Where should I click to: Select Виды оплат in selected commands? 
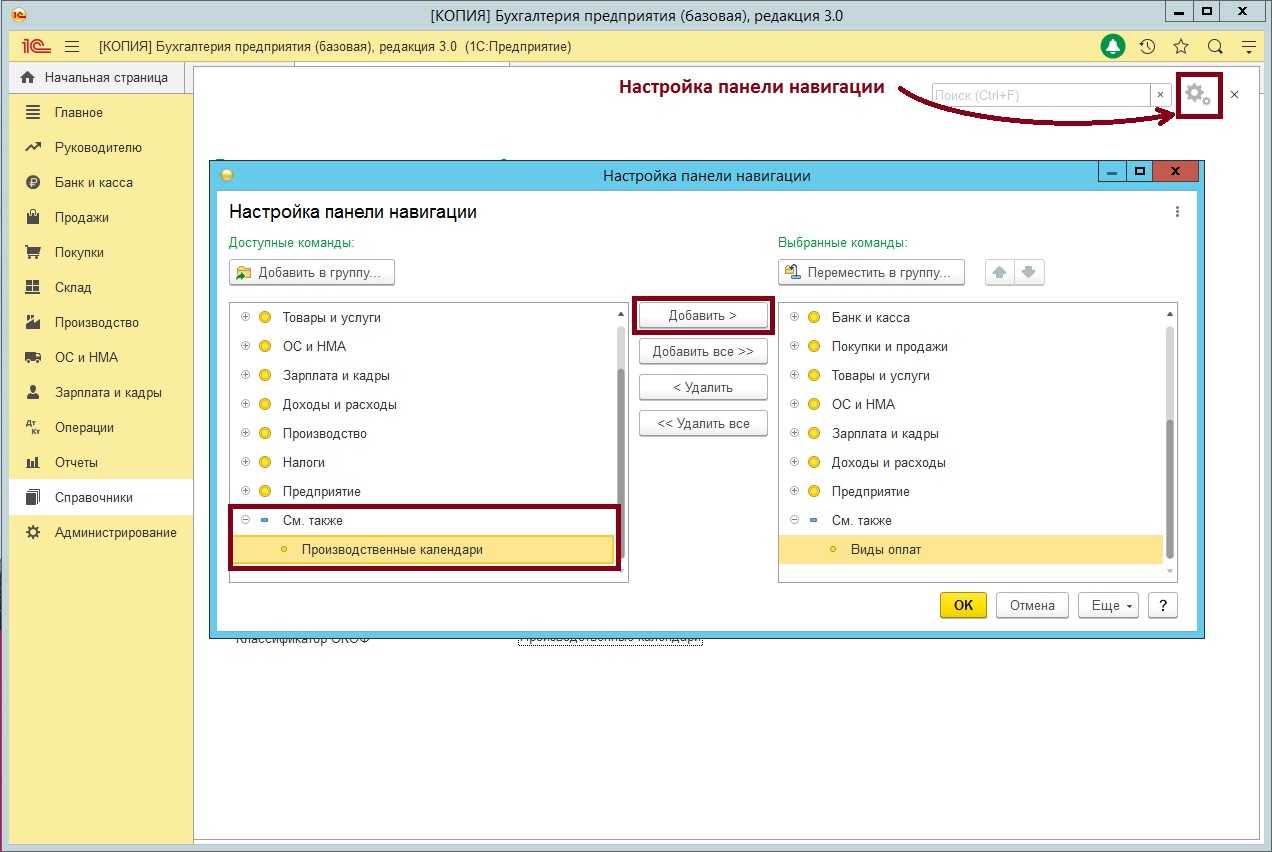pos(970,549)
